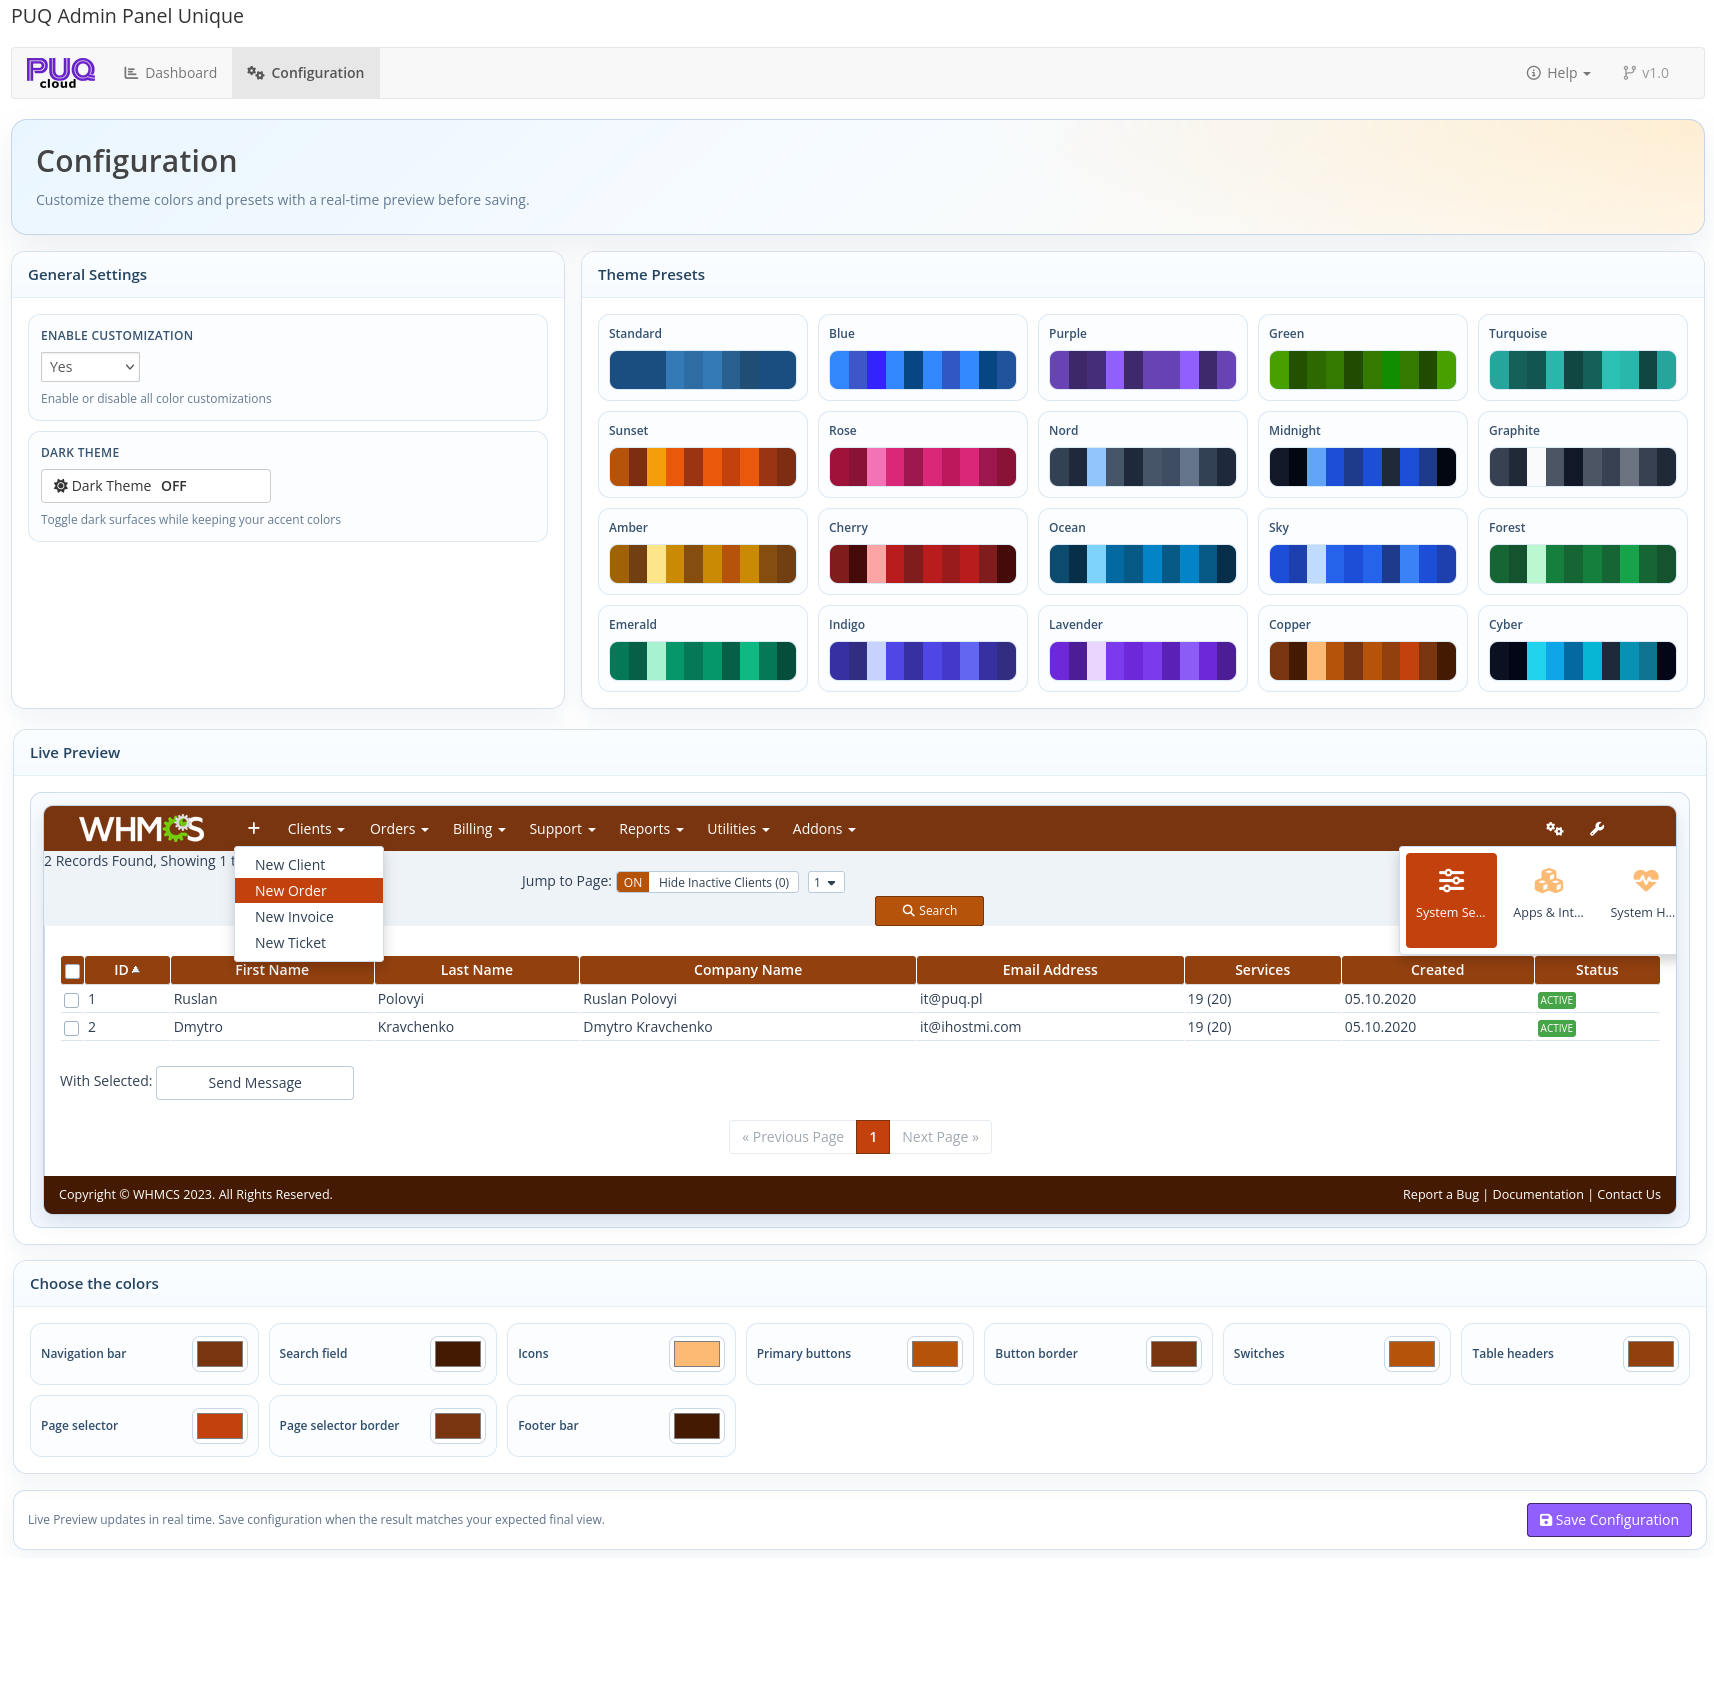Click the plus icon next to the WHMCS logo
The image size is (1714, 1683).
pyautogui.click(x=253, y=828)
